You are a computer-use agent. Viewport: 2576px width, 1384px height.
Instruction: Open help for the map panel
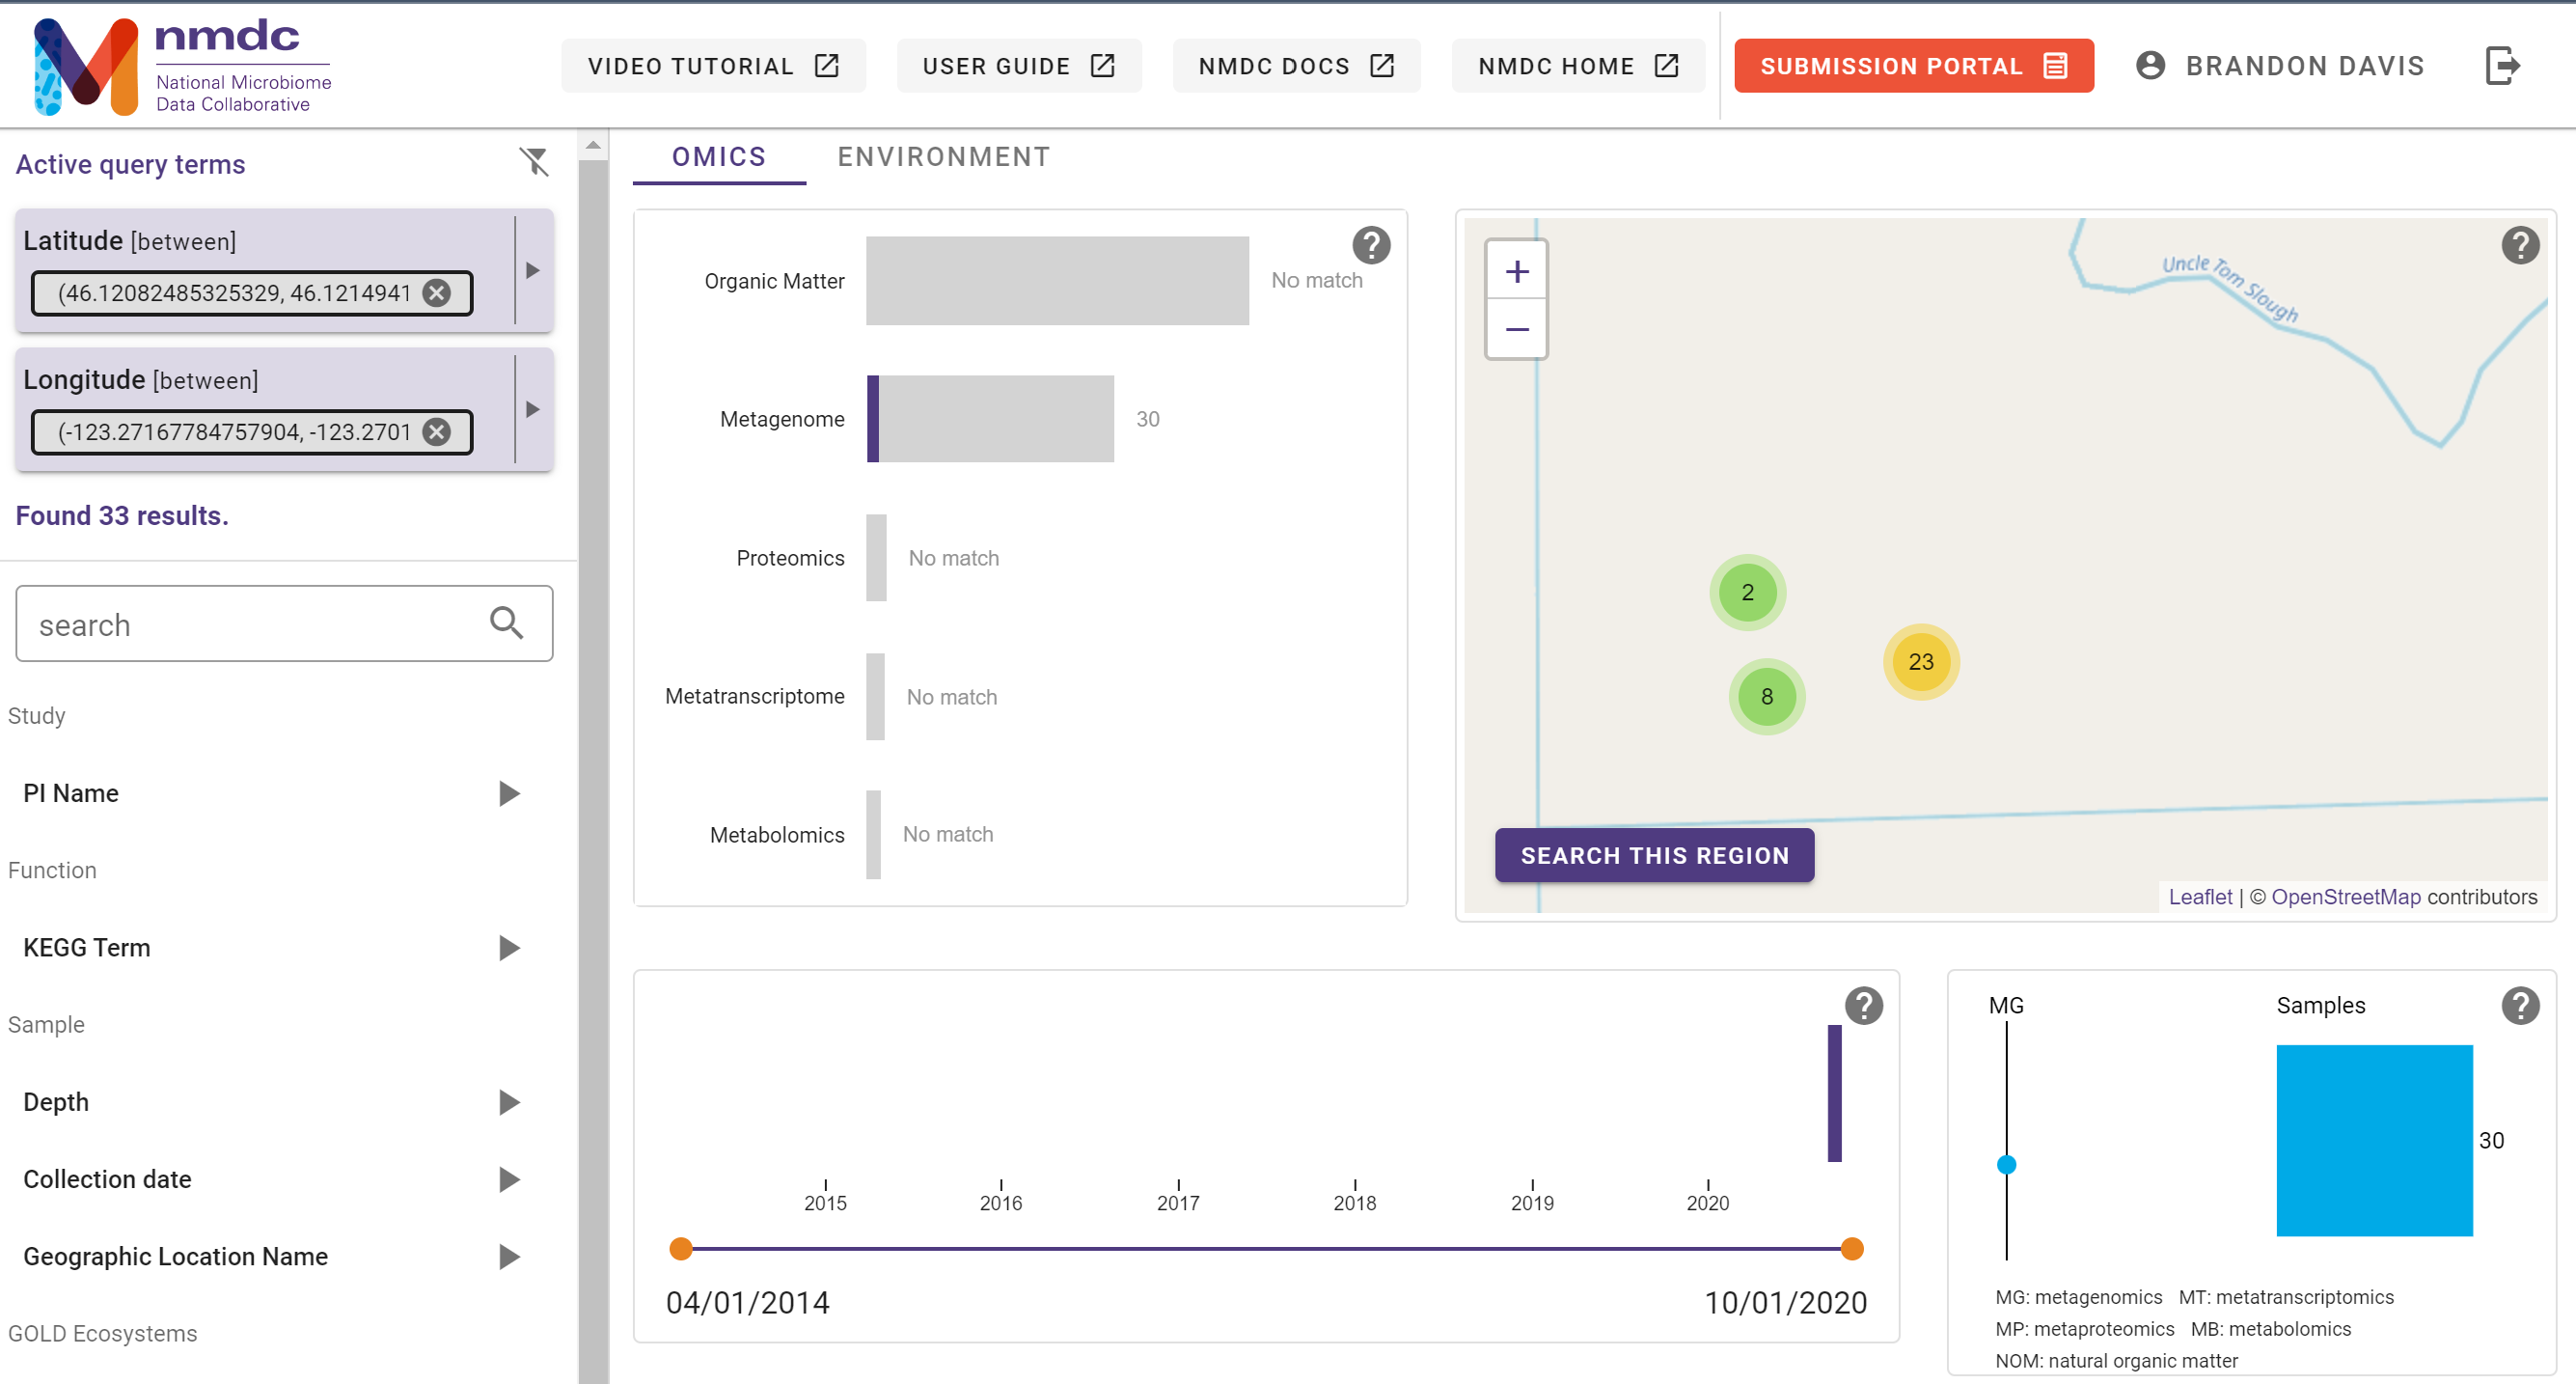2521,244
